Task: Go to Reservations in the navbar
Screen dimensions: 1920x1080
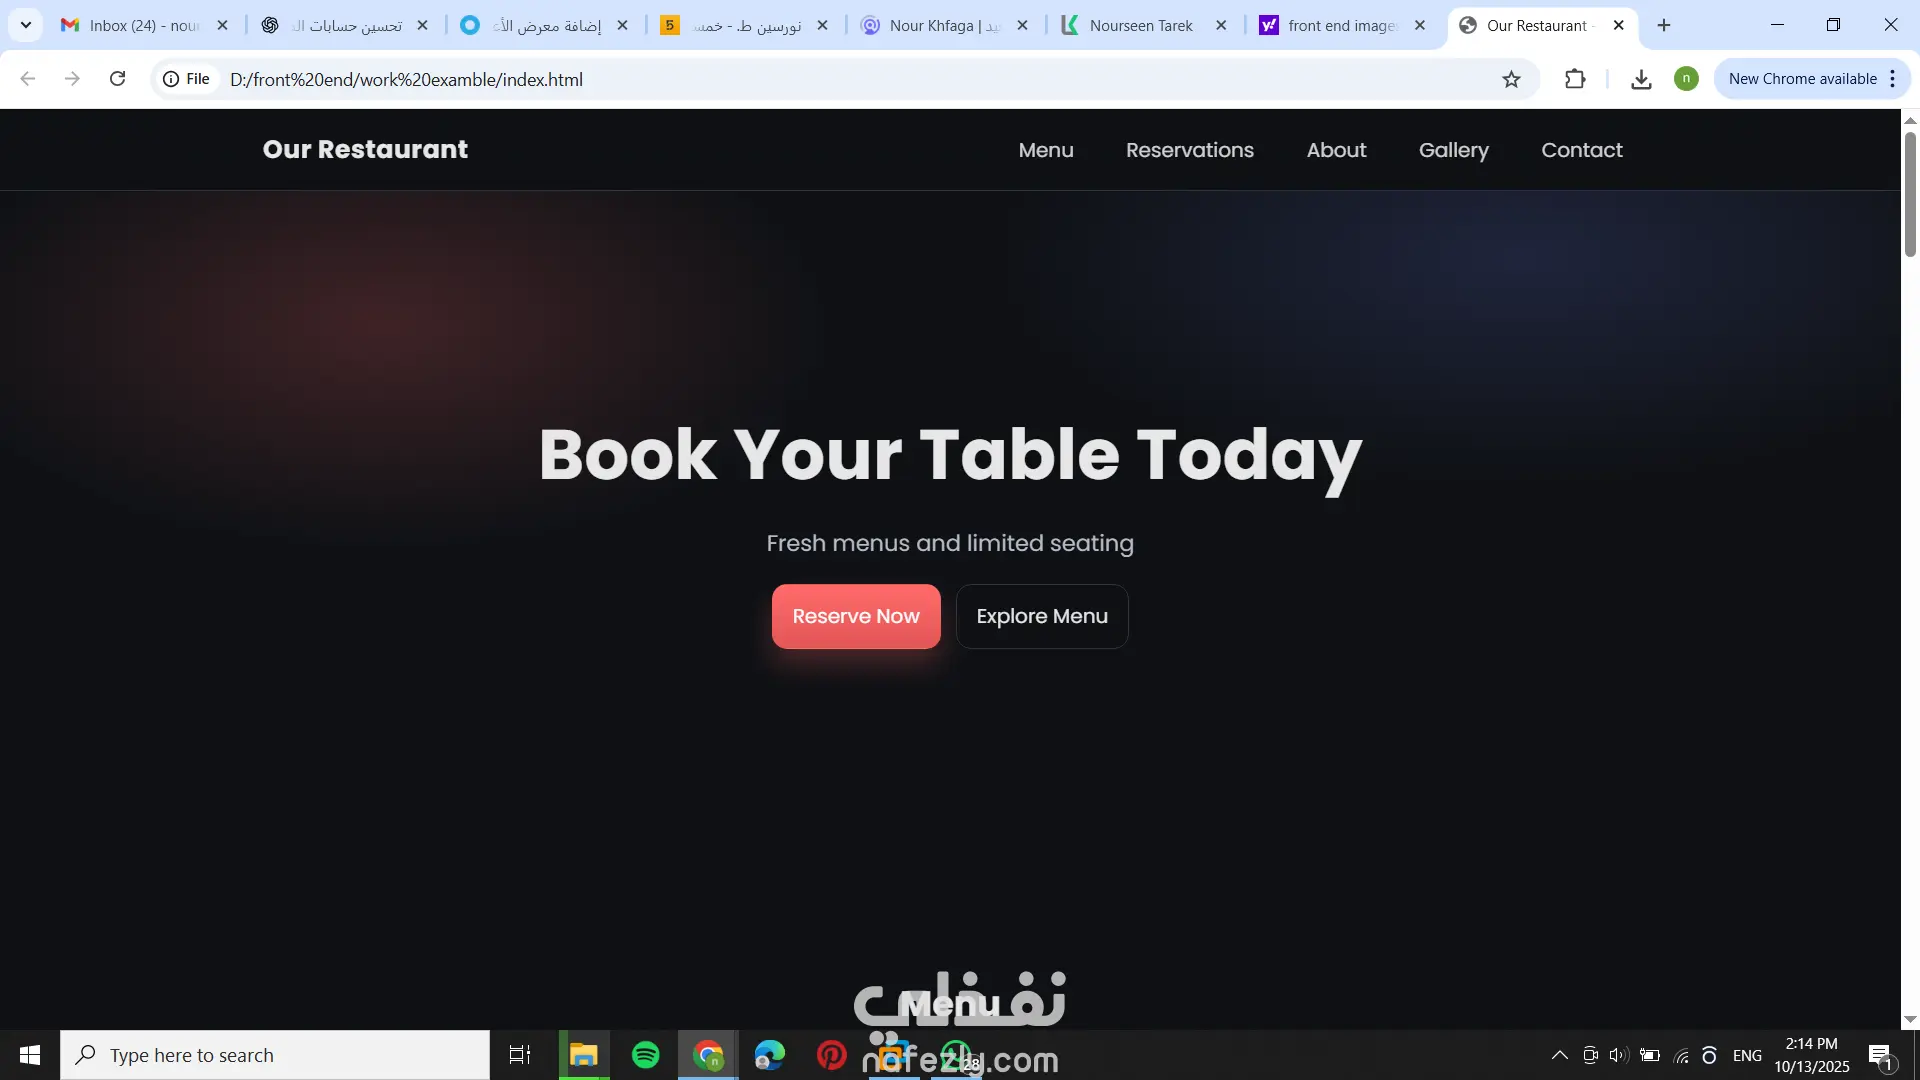Action: pos(1189,150)
